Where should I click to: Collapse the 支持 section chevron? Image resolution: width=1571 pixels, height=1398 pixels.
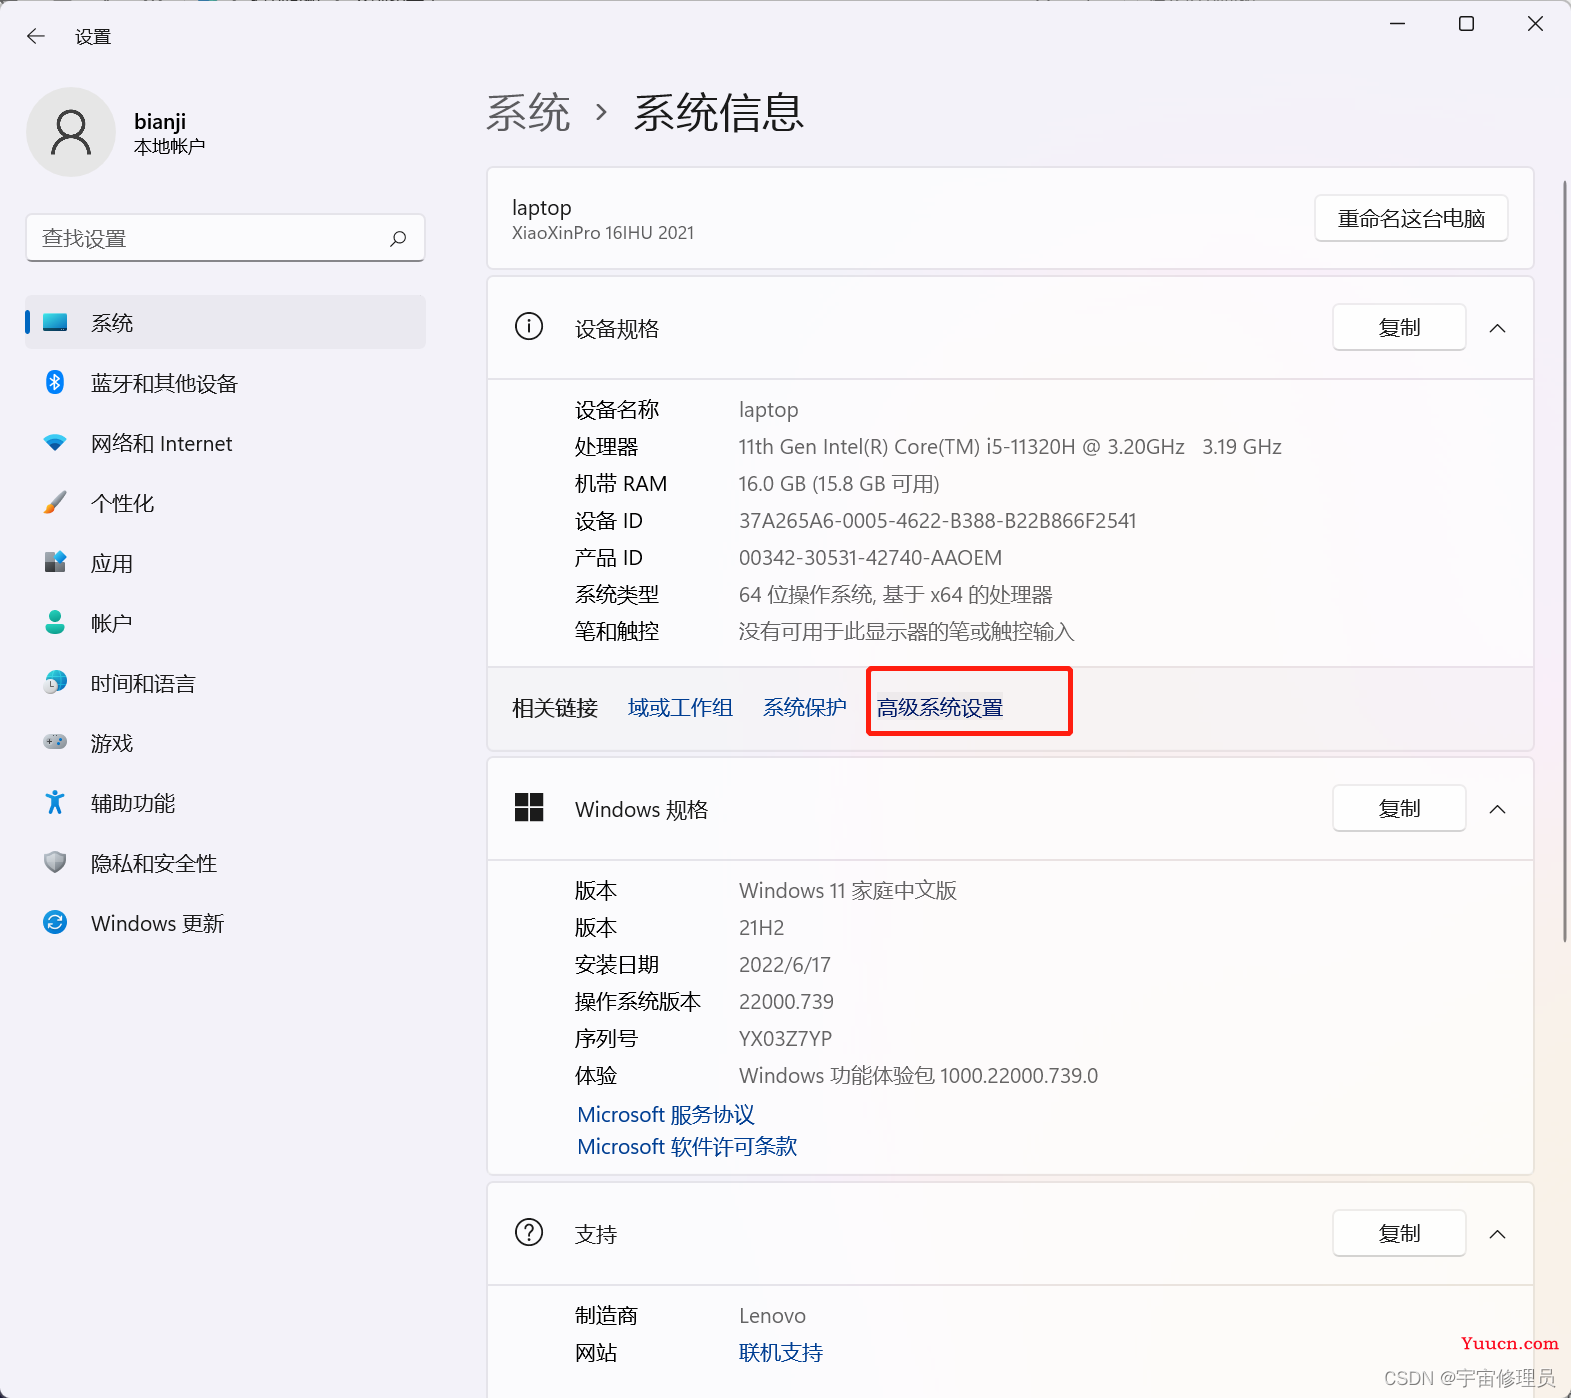tap(1497, 1234)
